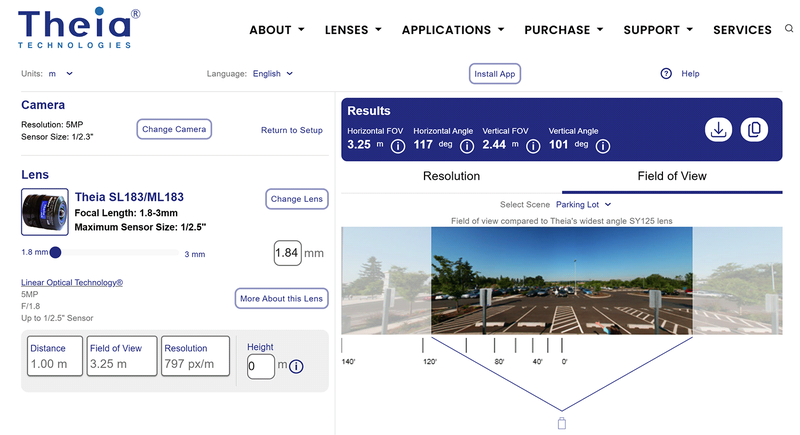Click the camera icon below the FOV diagram
Viewport: 800px width, 435px height.
tap(562, 423)
